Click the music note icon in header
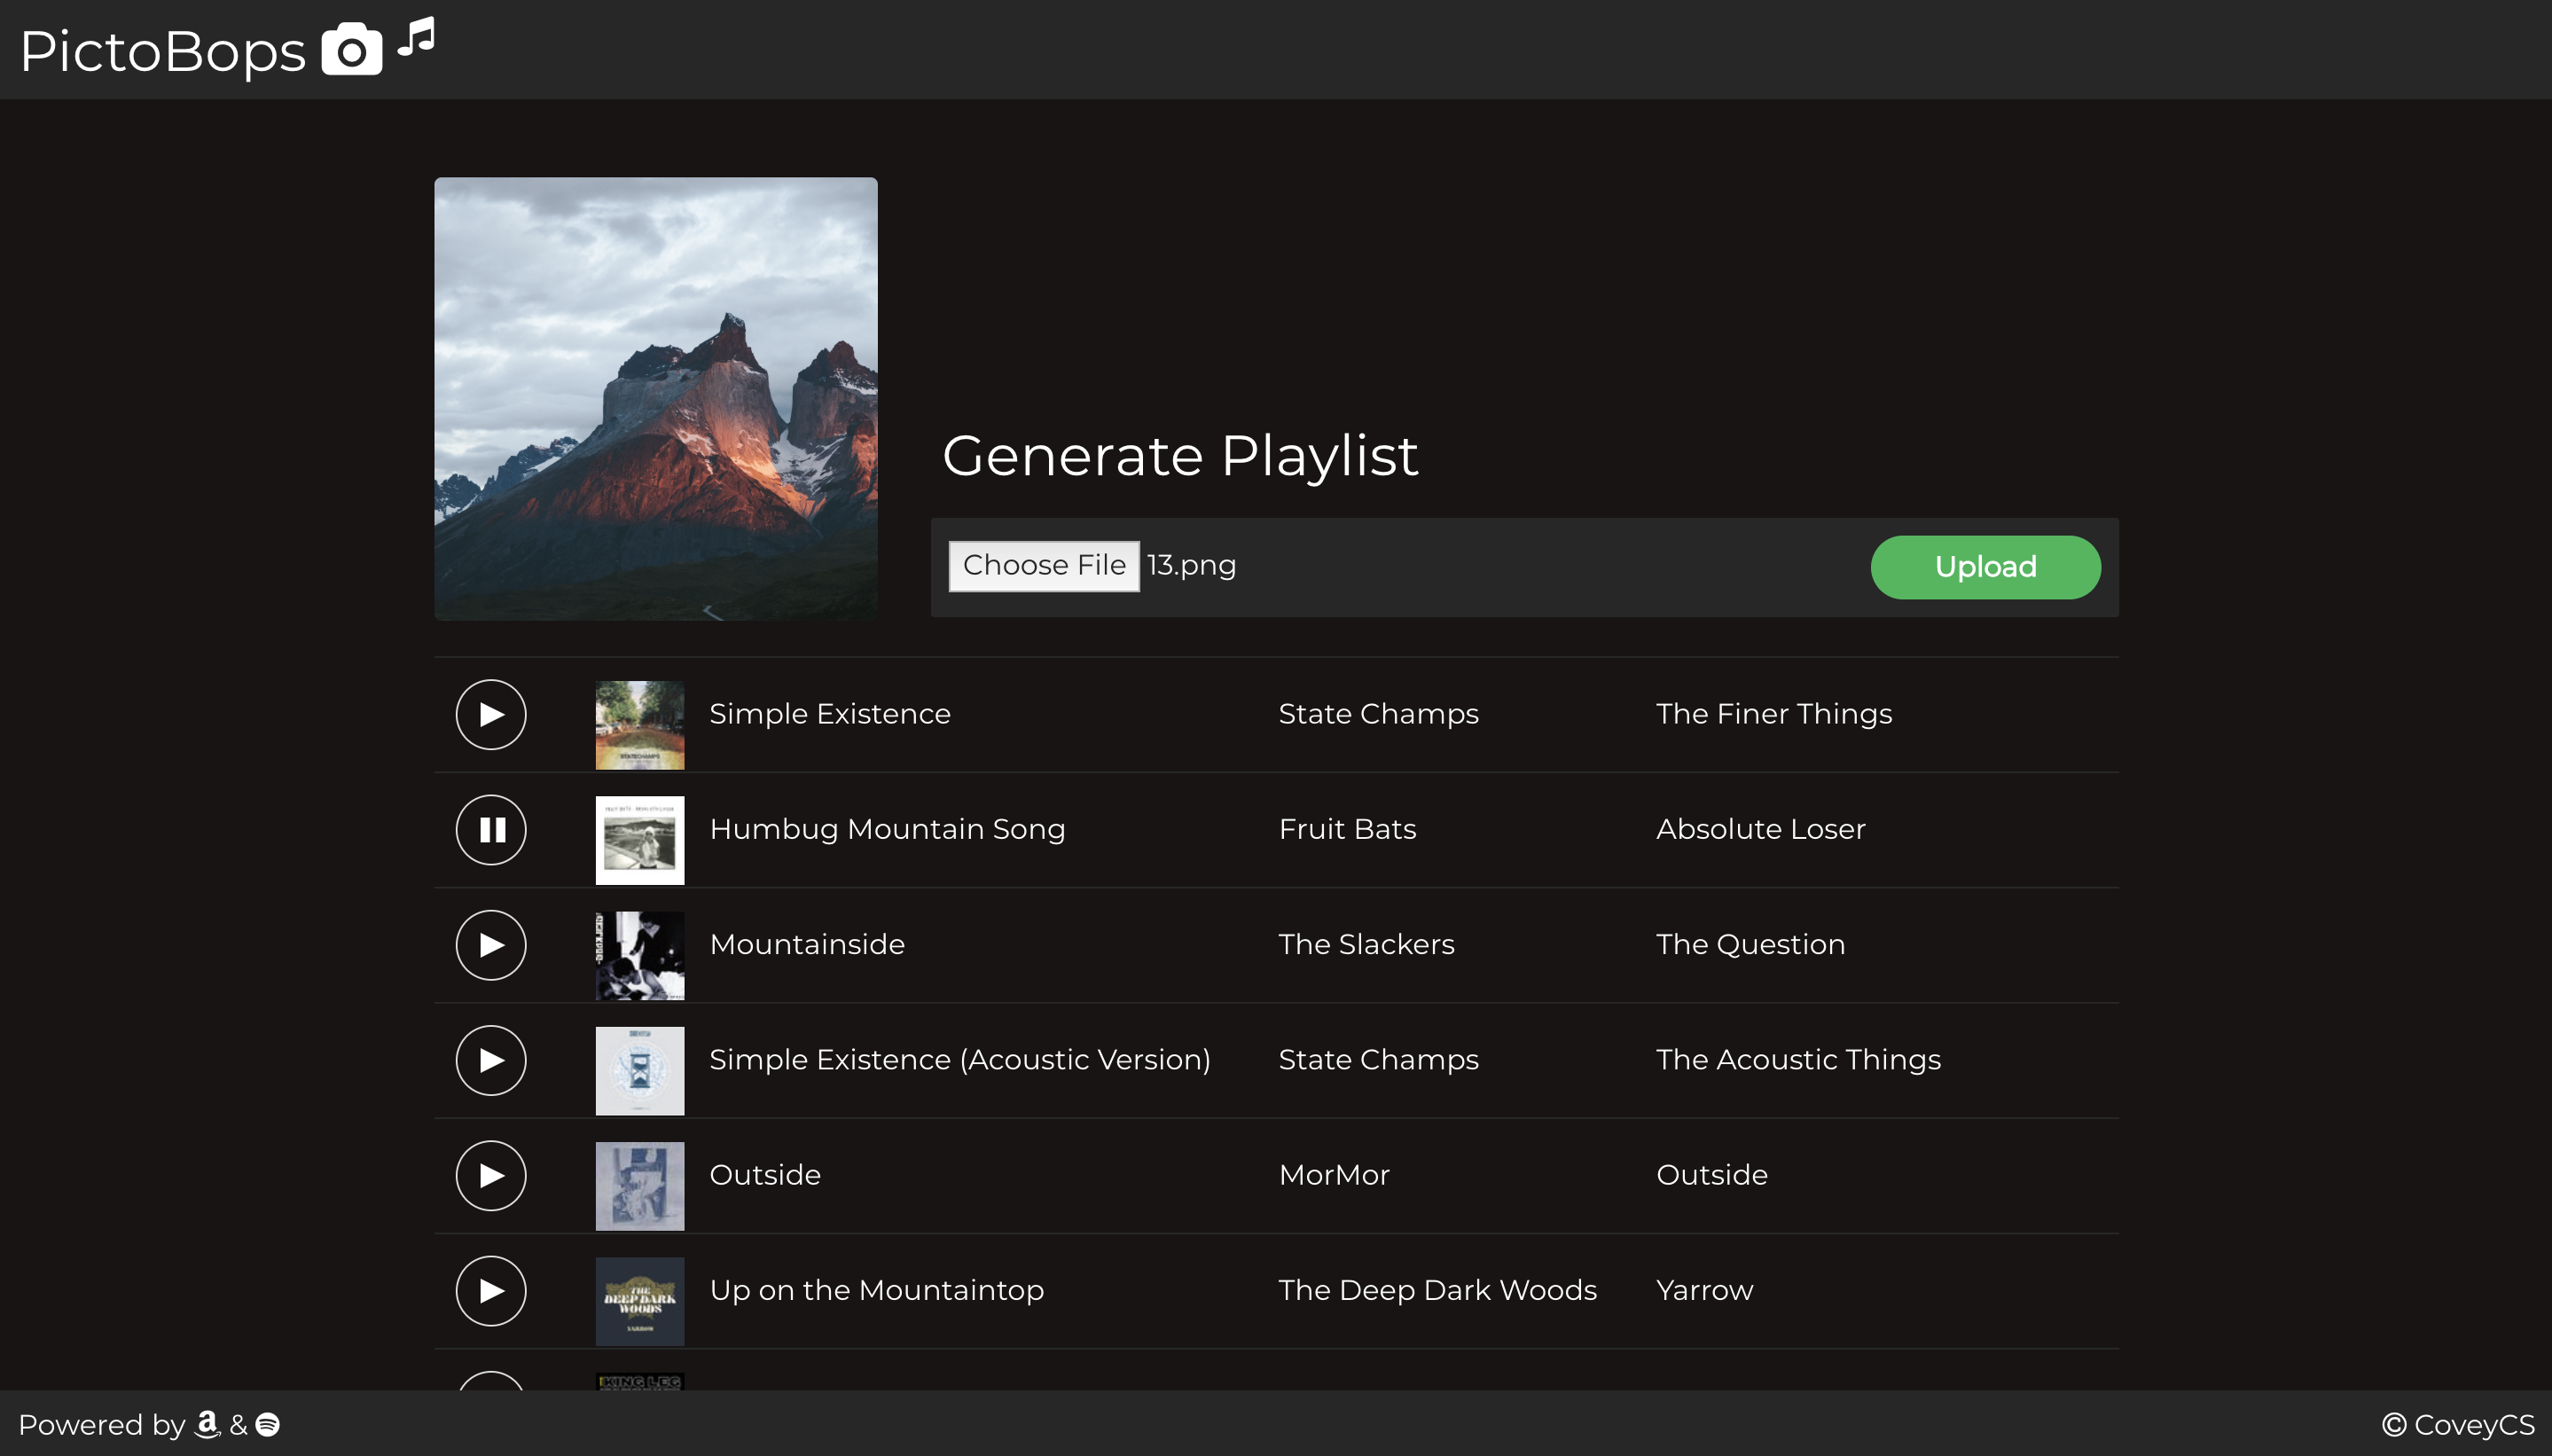The image size is (2552, 1456). click(417, 38)
